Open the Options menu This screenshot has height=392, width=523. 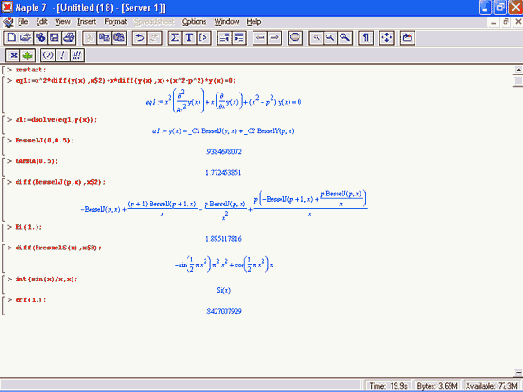(x=193, y=22)
